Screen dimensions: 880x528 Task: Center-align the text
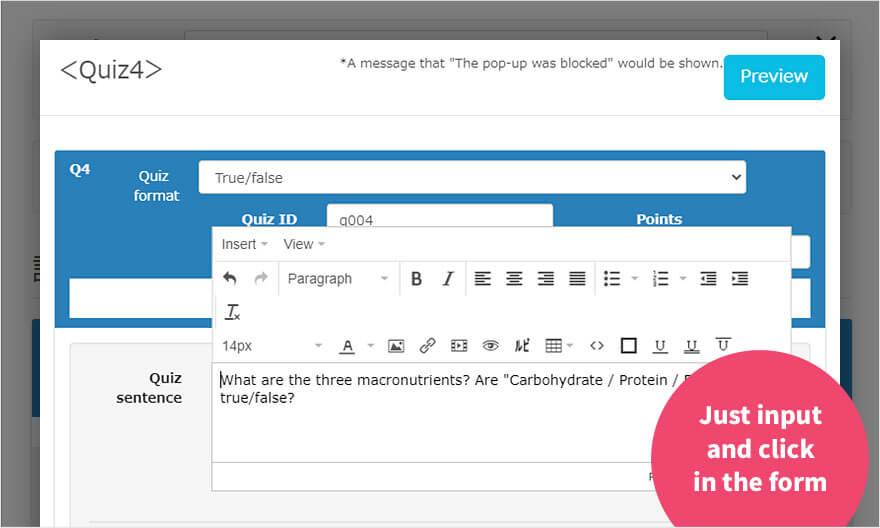point(514,279)
